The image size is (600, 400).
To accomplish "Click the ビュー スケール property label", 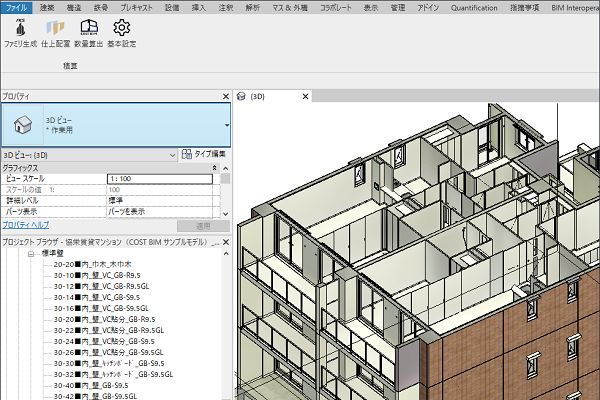I will click(x=25, y=179).
